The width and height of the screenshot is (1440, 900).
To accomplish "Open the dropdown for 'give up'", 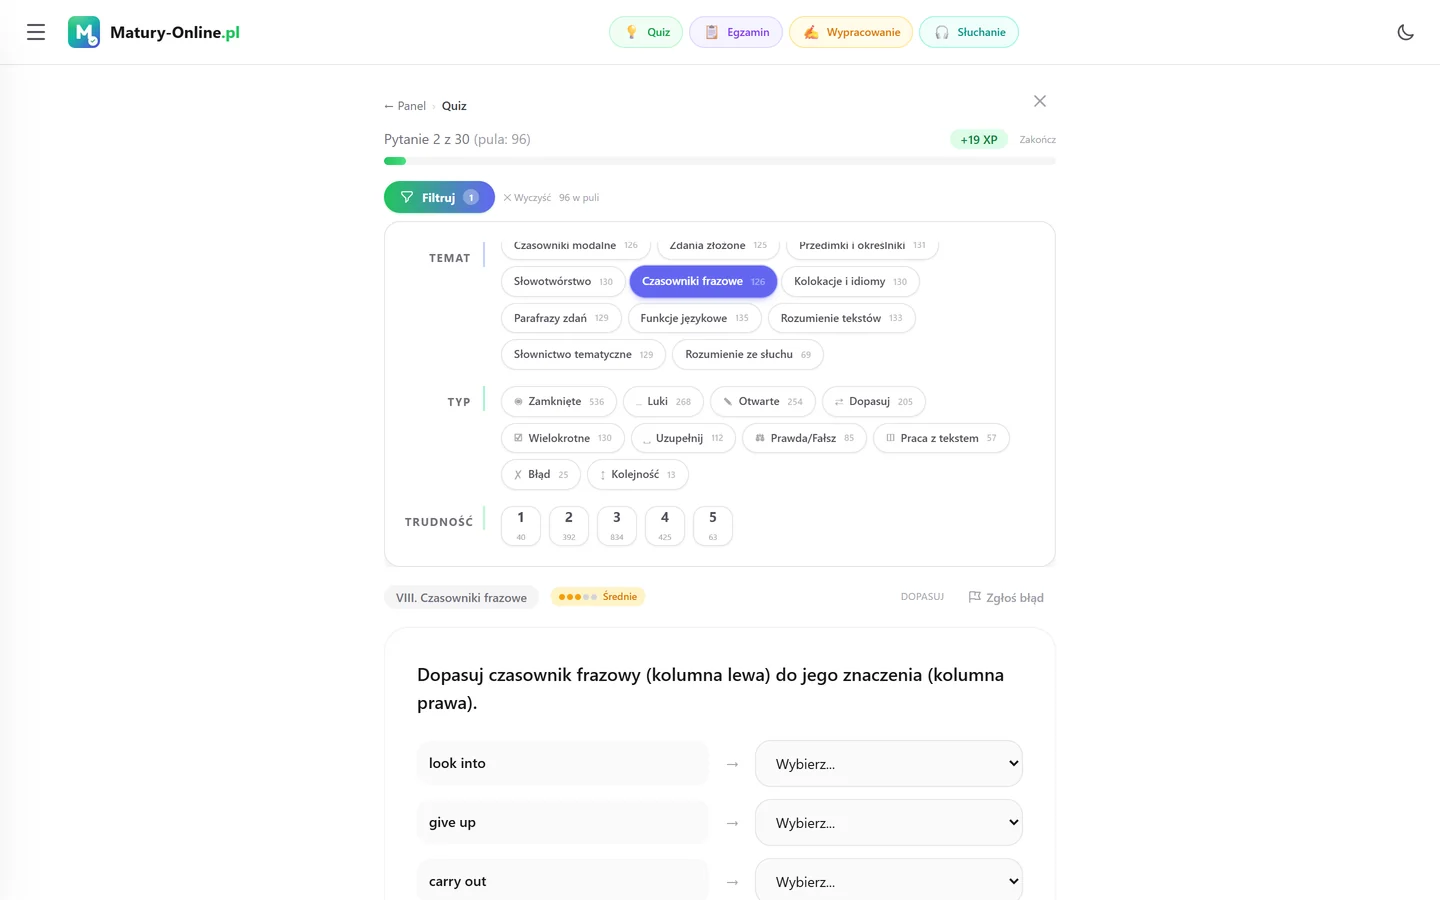I will 889,823.
